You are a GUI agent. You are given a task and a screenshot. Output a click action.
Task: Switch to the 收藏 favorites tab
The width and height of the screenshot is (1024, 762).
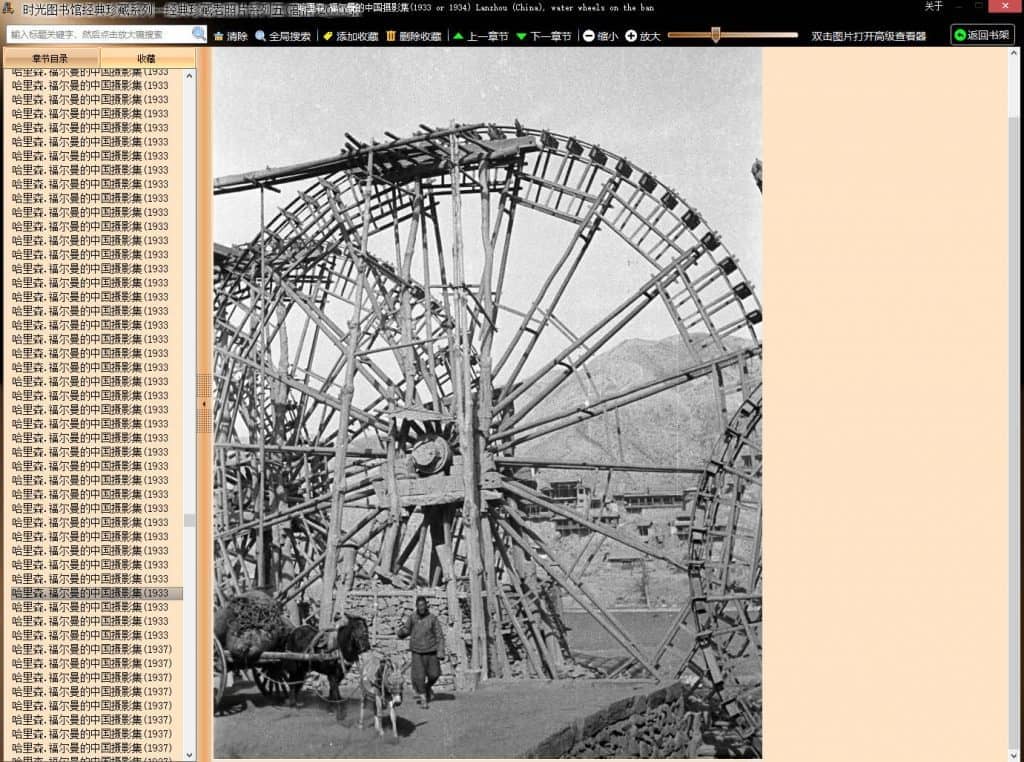(146, 59)
